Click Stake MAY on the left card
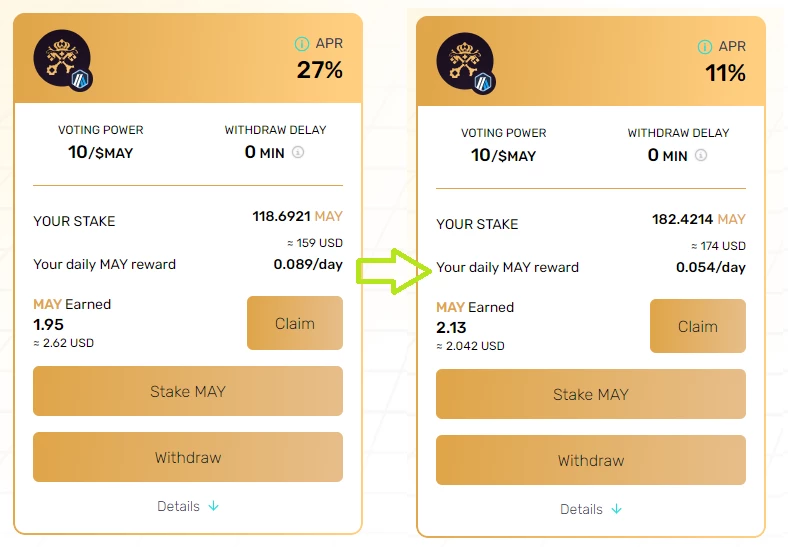788x547 pixels. click(x=188, y=391)
